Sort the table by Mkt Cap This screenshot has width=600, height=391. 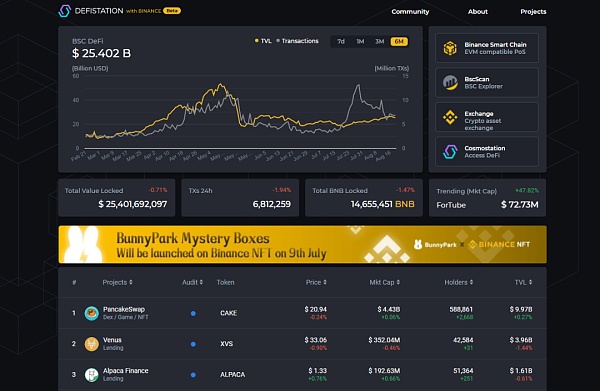point(385,282)
